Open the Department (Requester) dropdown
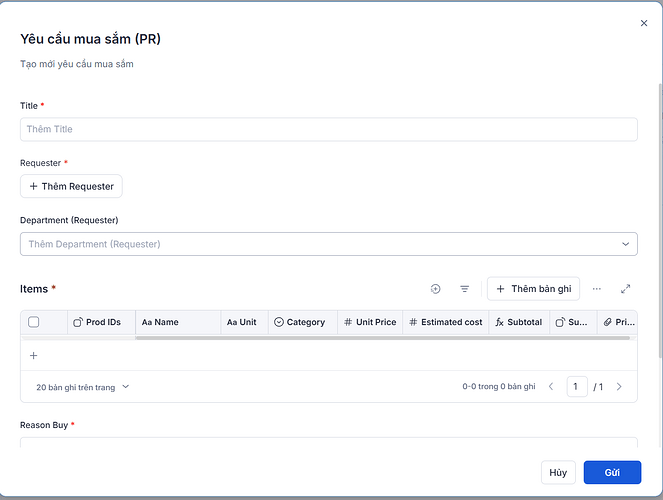 coord(329,244)
